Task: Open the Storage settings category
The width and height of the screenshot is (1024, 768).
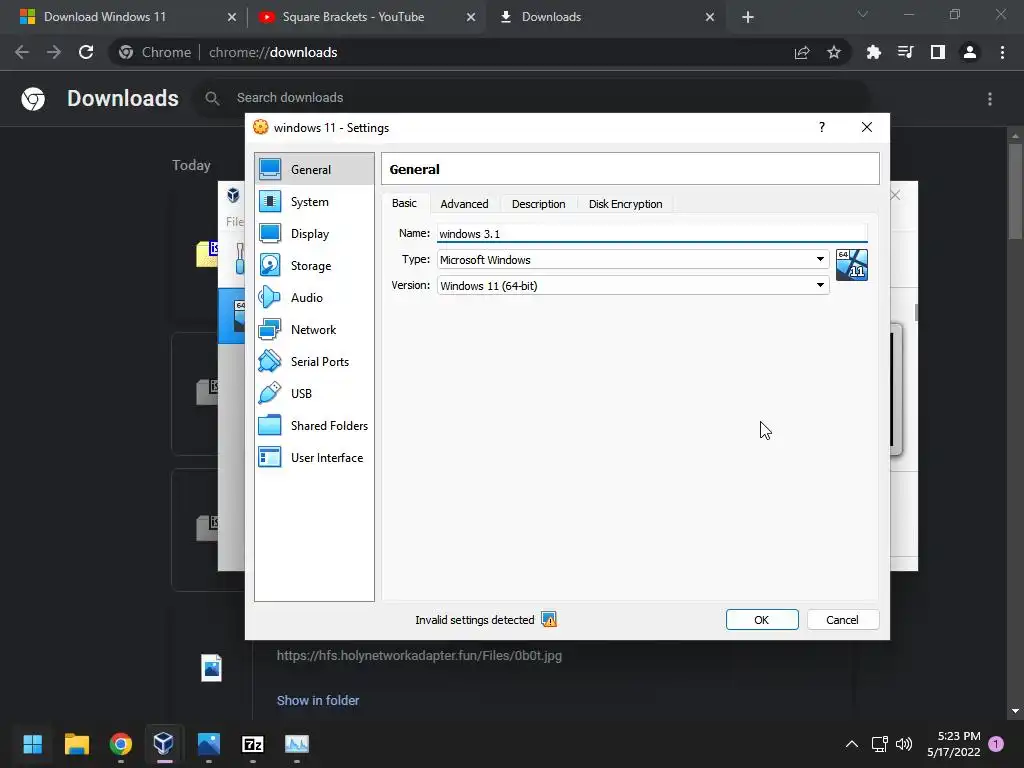Action: pyautogui.click(x=314, y=266)
